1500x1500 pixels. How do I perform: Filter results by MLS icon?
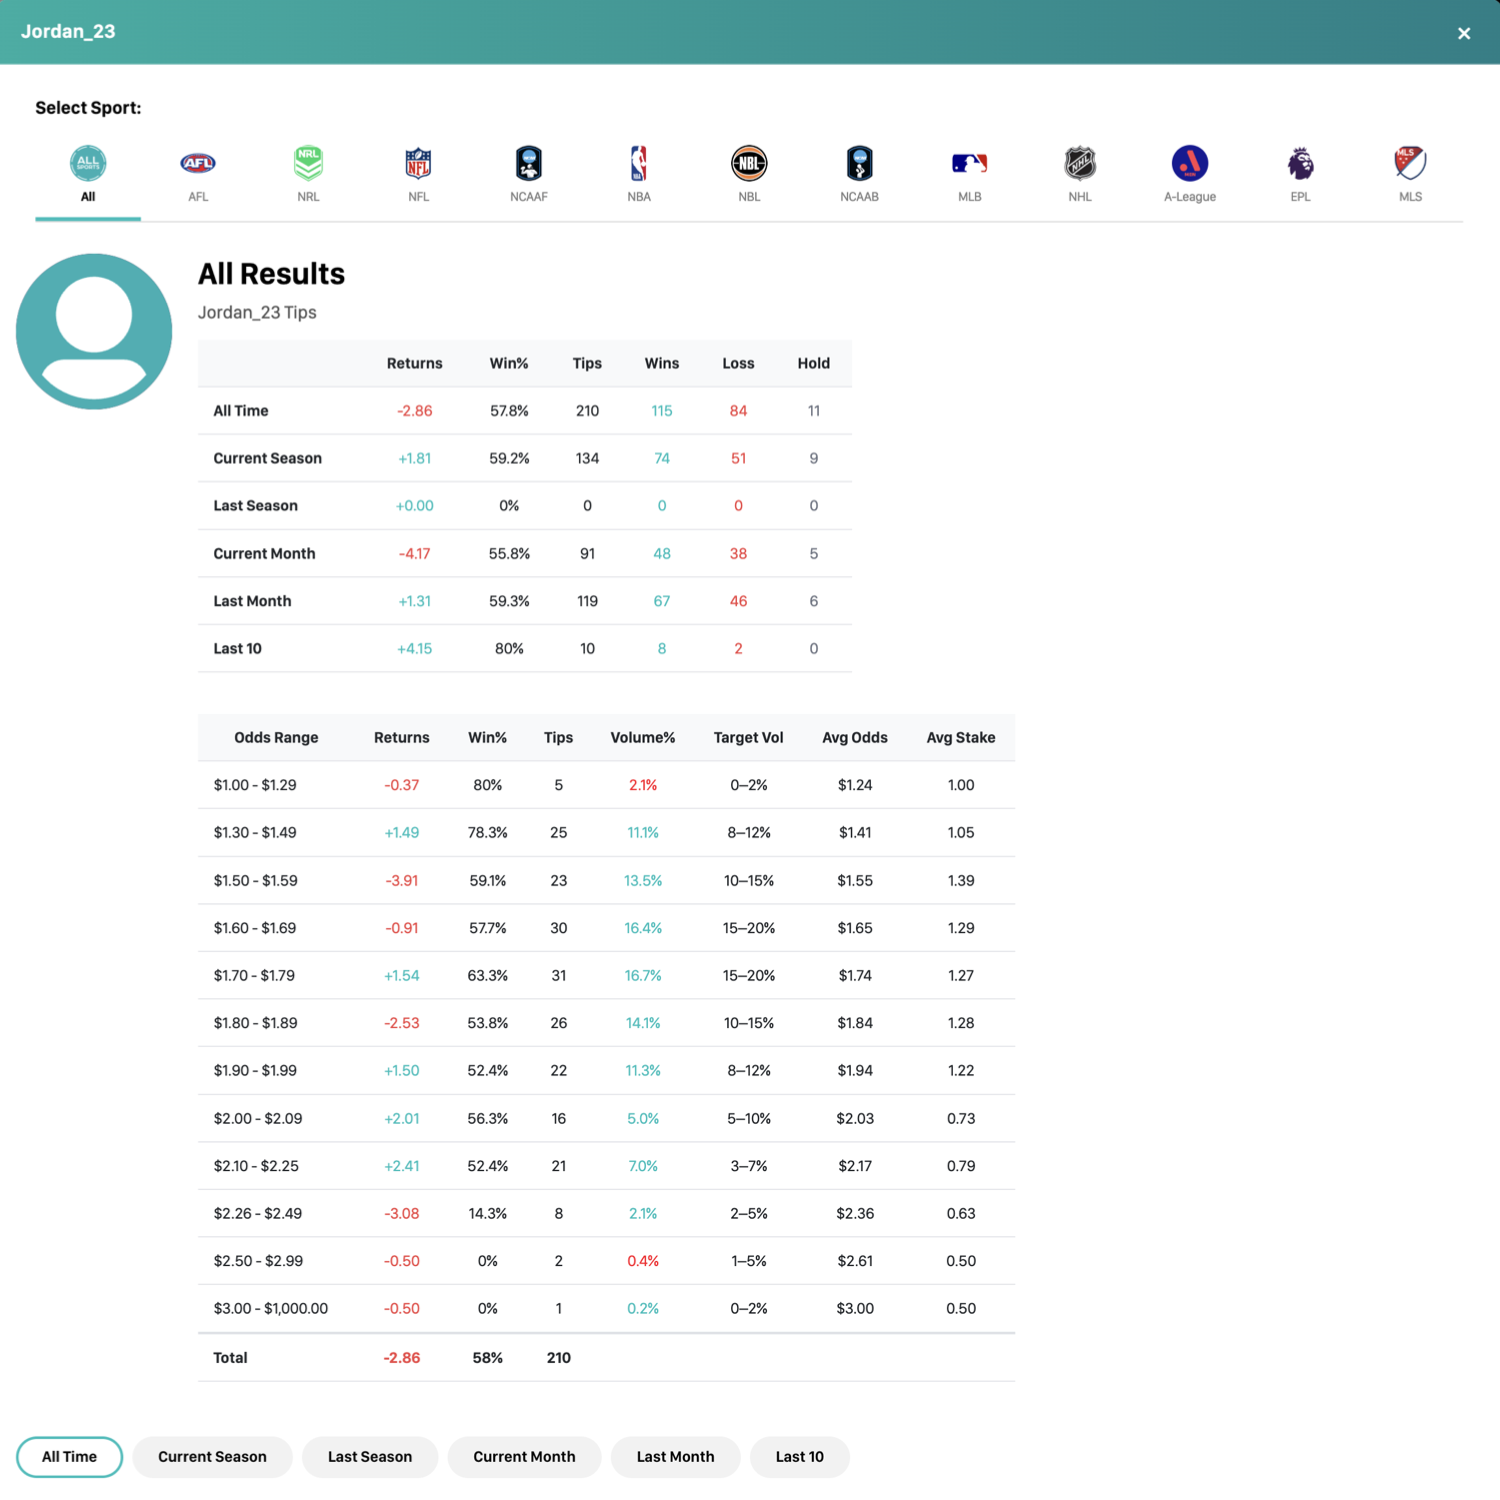1410,163
